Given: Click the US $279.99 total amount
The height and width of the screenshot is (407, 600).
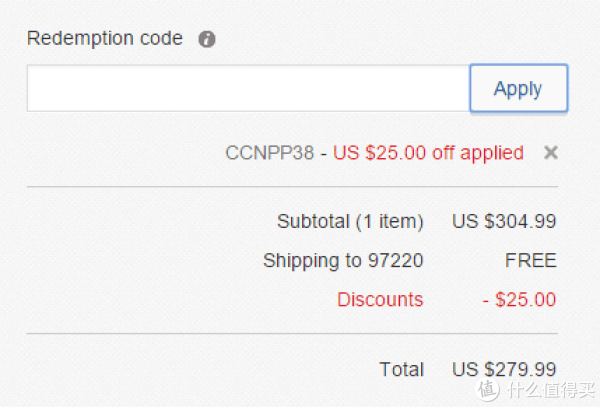Looking at the screenshot, I should coord(504,370).
